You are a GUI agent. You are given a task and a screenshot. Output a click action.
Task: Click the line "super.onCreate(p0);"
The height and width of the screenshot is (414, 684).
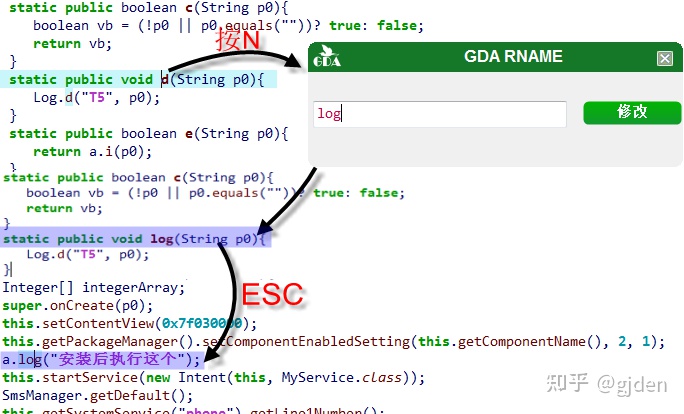78,306
